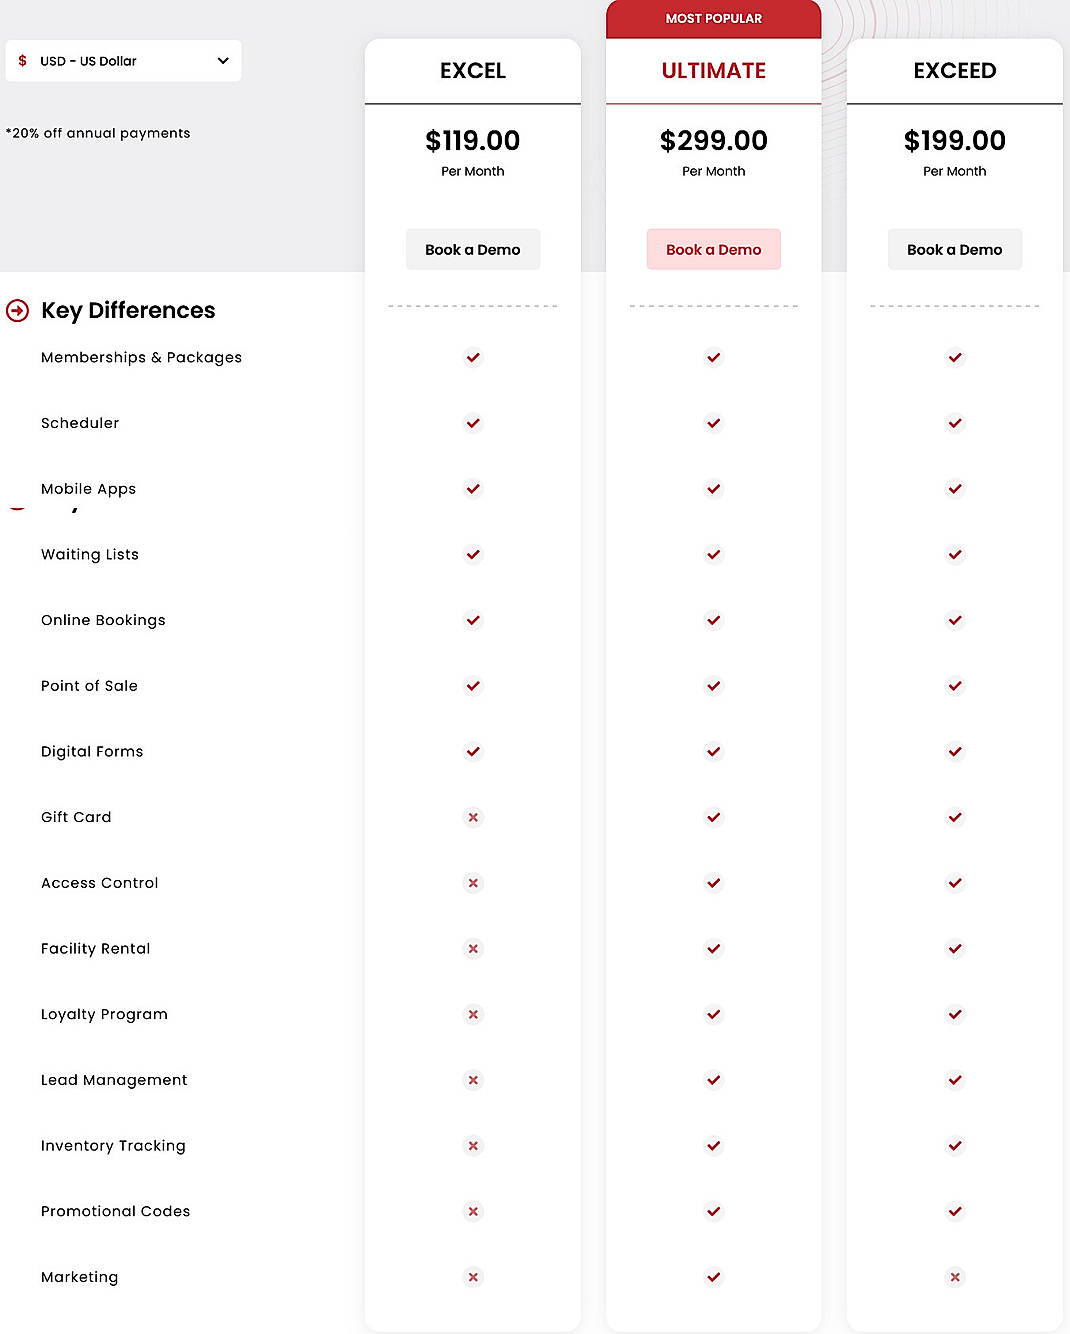Click the ULTIMATE plan header
This screenshot has width=1070, height=1334.
tap(713, 70)
